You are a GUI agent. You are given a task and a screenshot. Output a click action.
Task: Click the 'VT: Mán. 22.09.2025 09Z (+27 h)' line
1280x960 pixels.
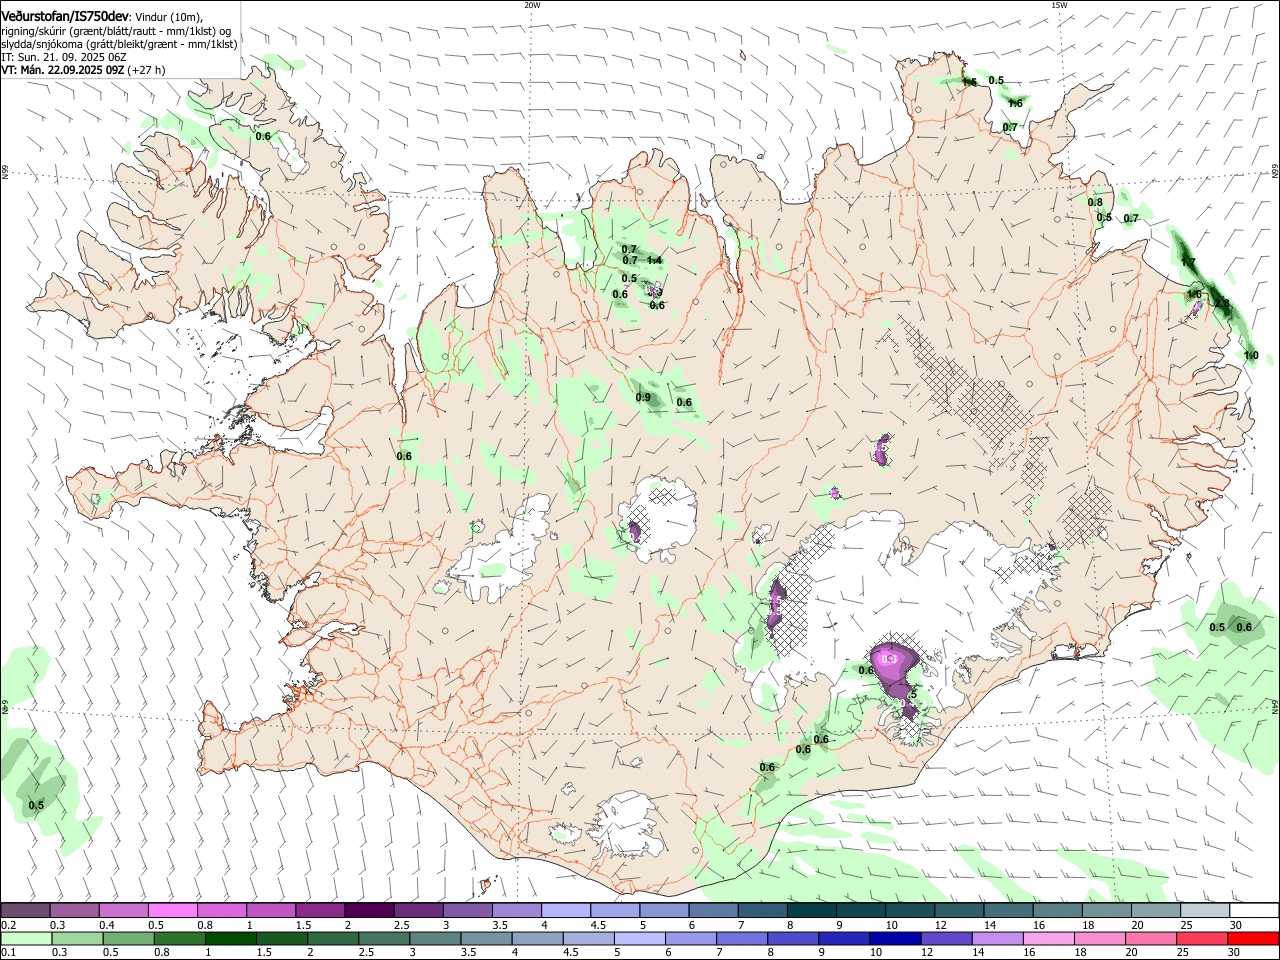pos(84,70)
